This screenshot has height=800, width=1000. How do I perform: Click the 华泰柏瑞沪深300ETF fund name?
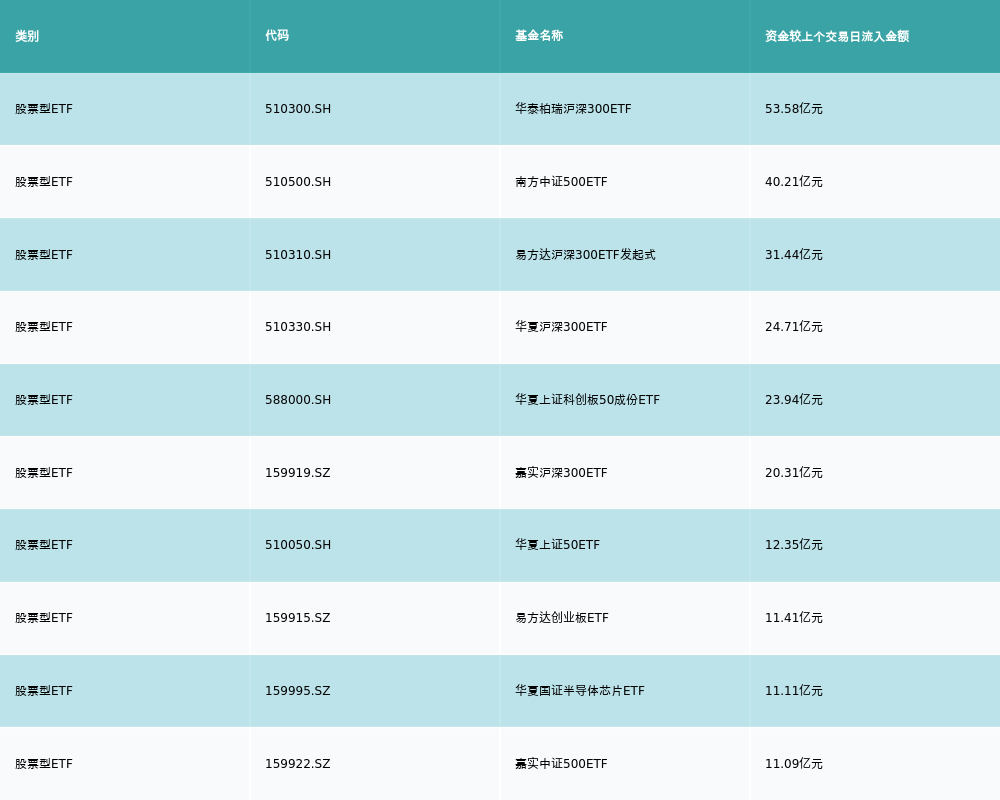pyautogui.click(x=573, y=109)
